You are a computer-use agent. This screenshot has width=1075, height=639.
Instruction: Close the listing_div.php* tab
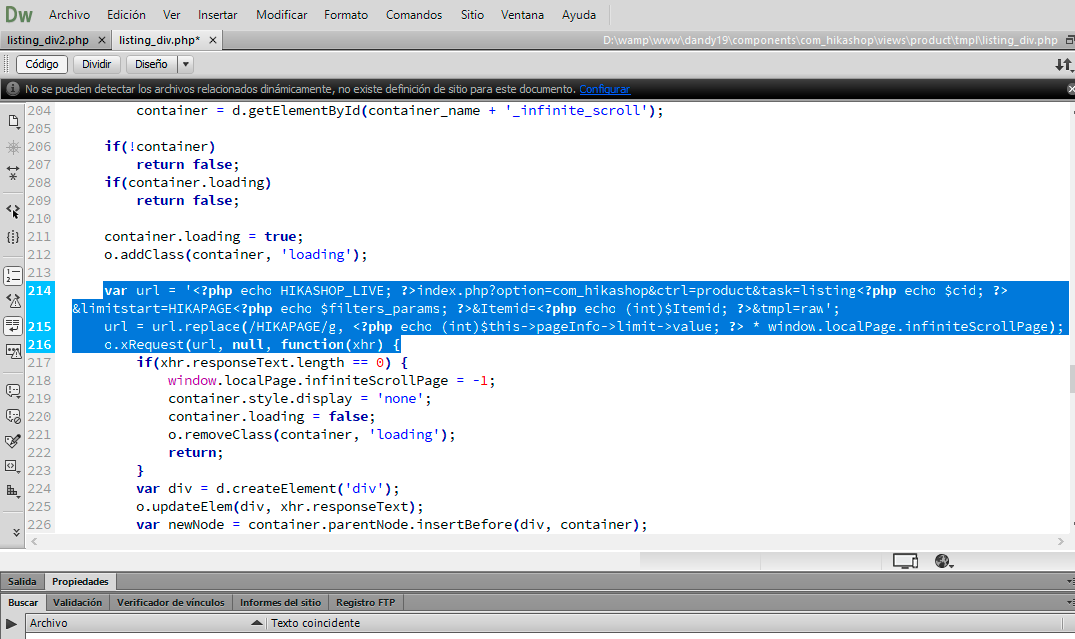click(x=213, y=40)
